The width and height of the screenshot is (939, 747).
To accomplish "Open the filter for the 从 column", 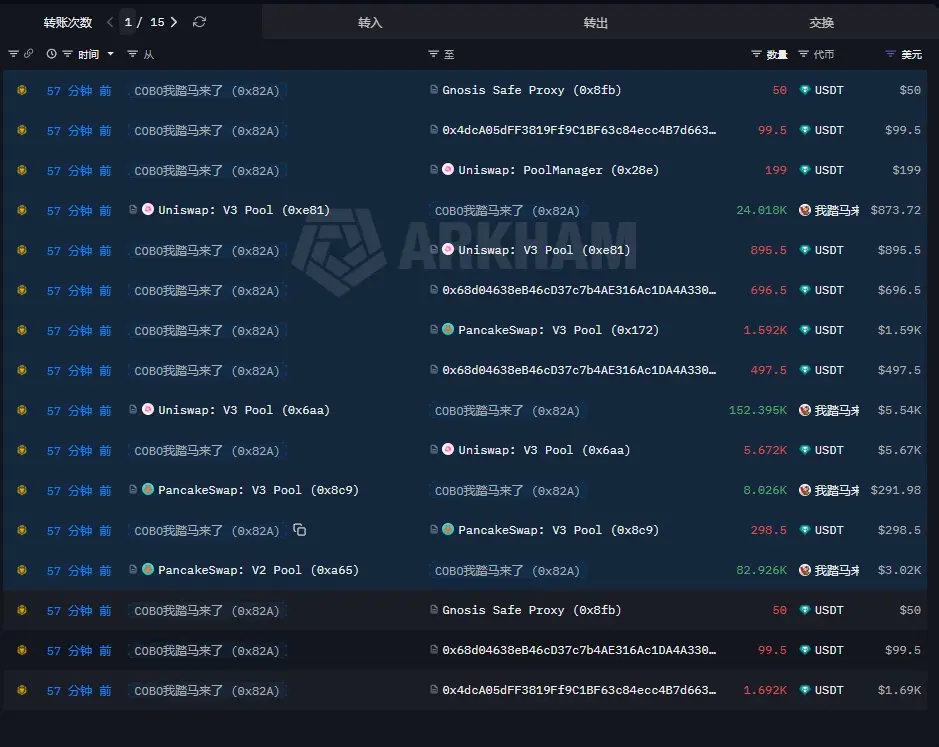I will coord(133,54).
